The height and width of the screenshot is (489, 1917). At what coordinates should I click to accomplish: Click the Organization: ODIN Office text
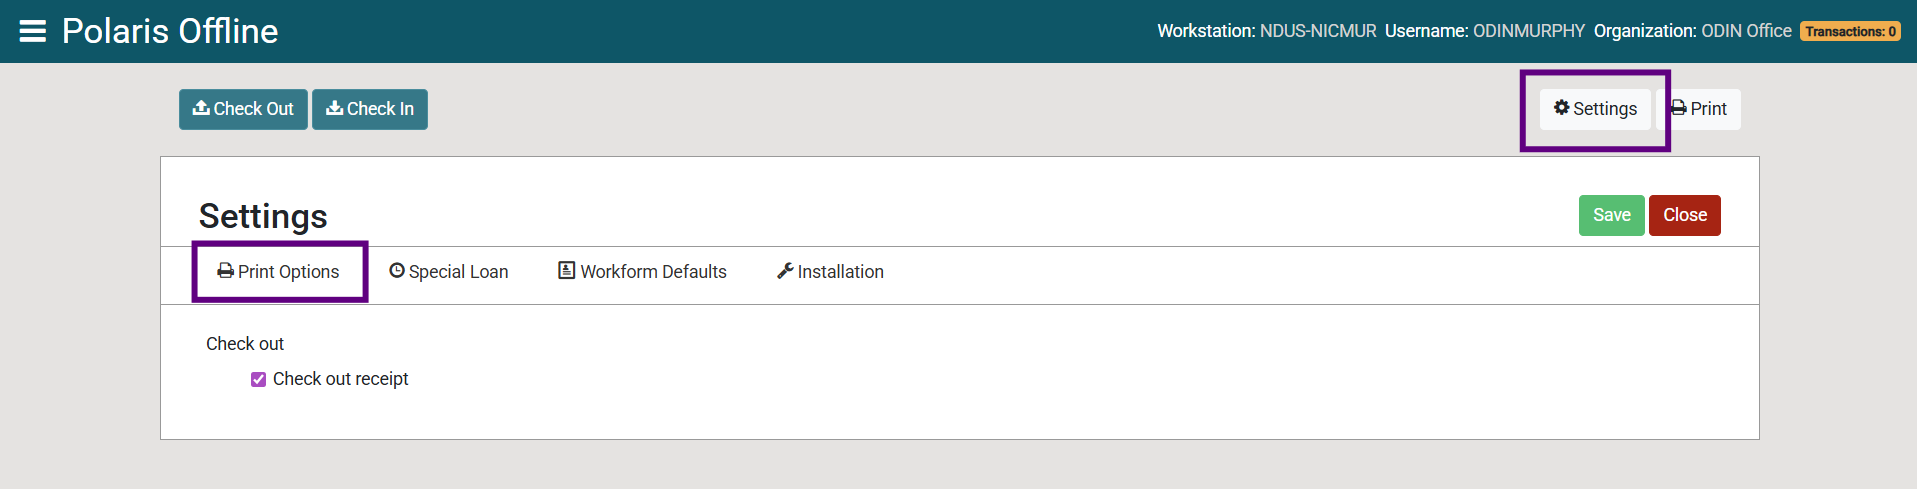pyautogui.click(x=1693, y=31)
